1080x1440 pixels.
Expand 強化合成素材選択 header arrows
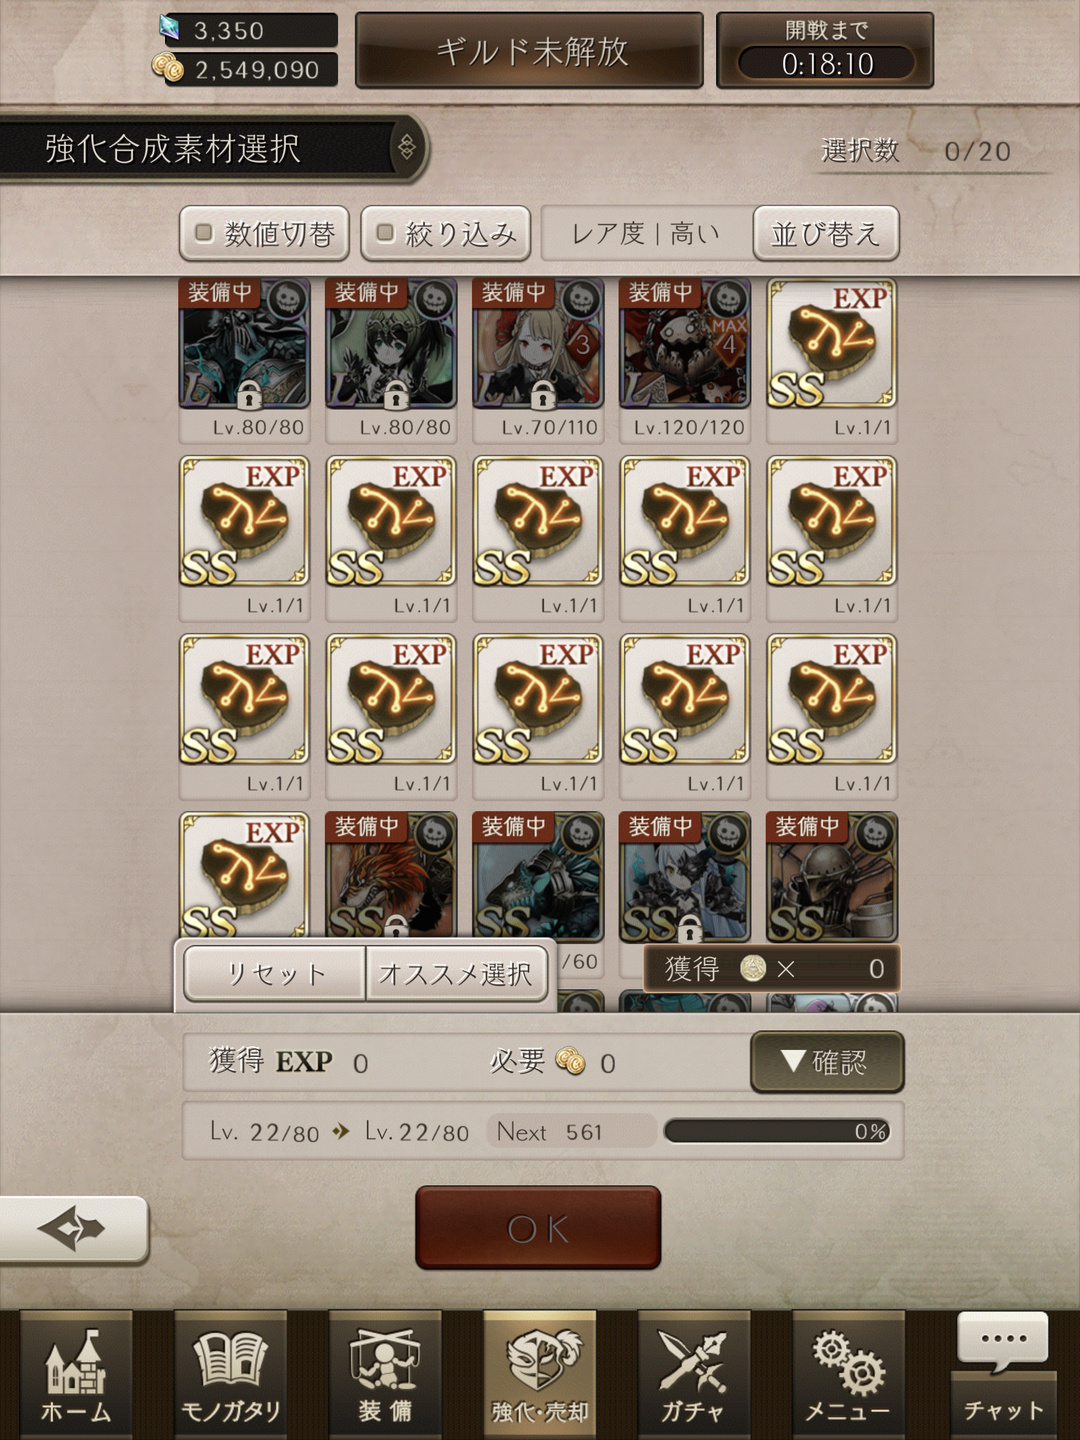click(x=407, y=148)
